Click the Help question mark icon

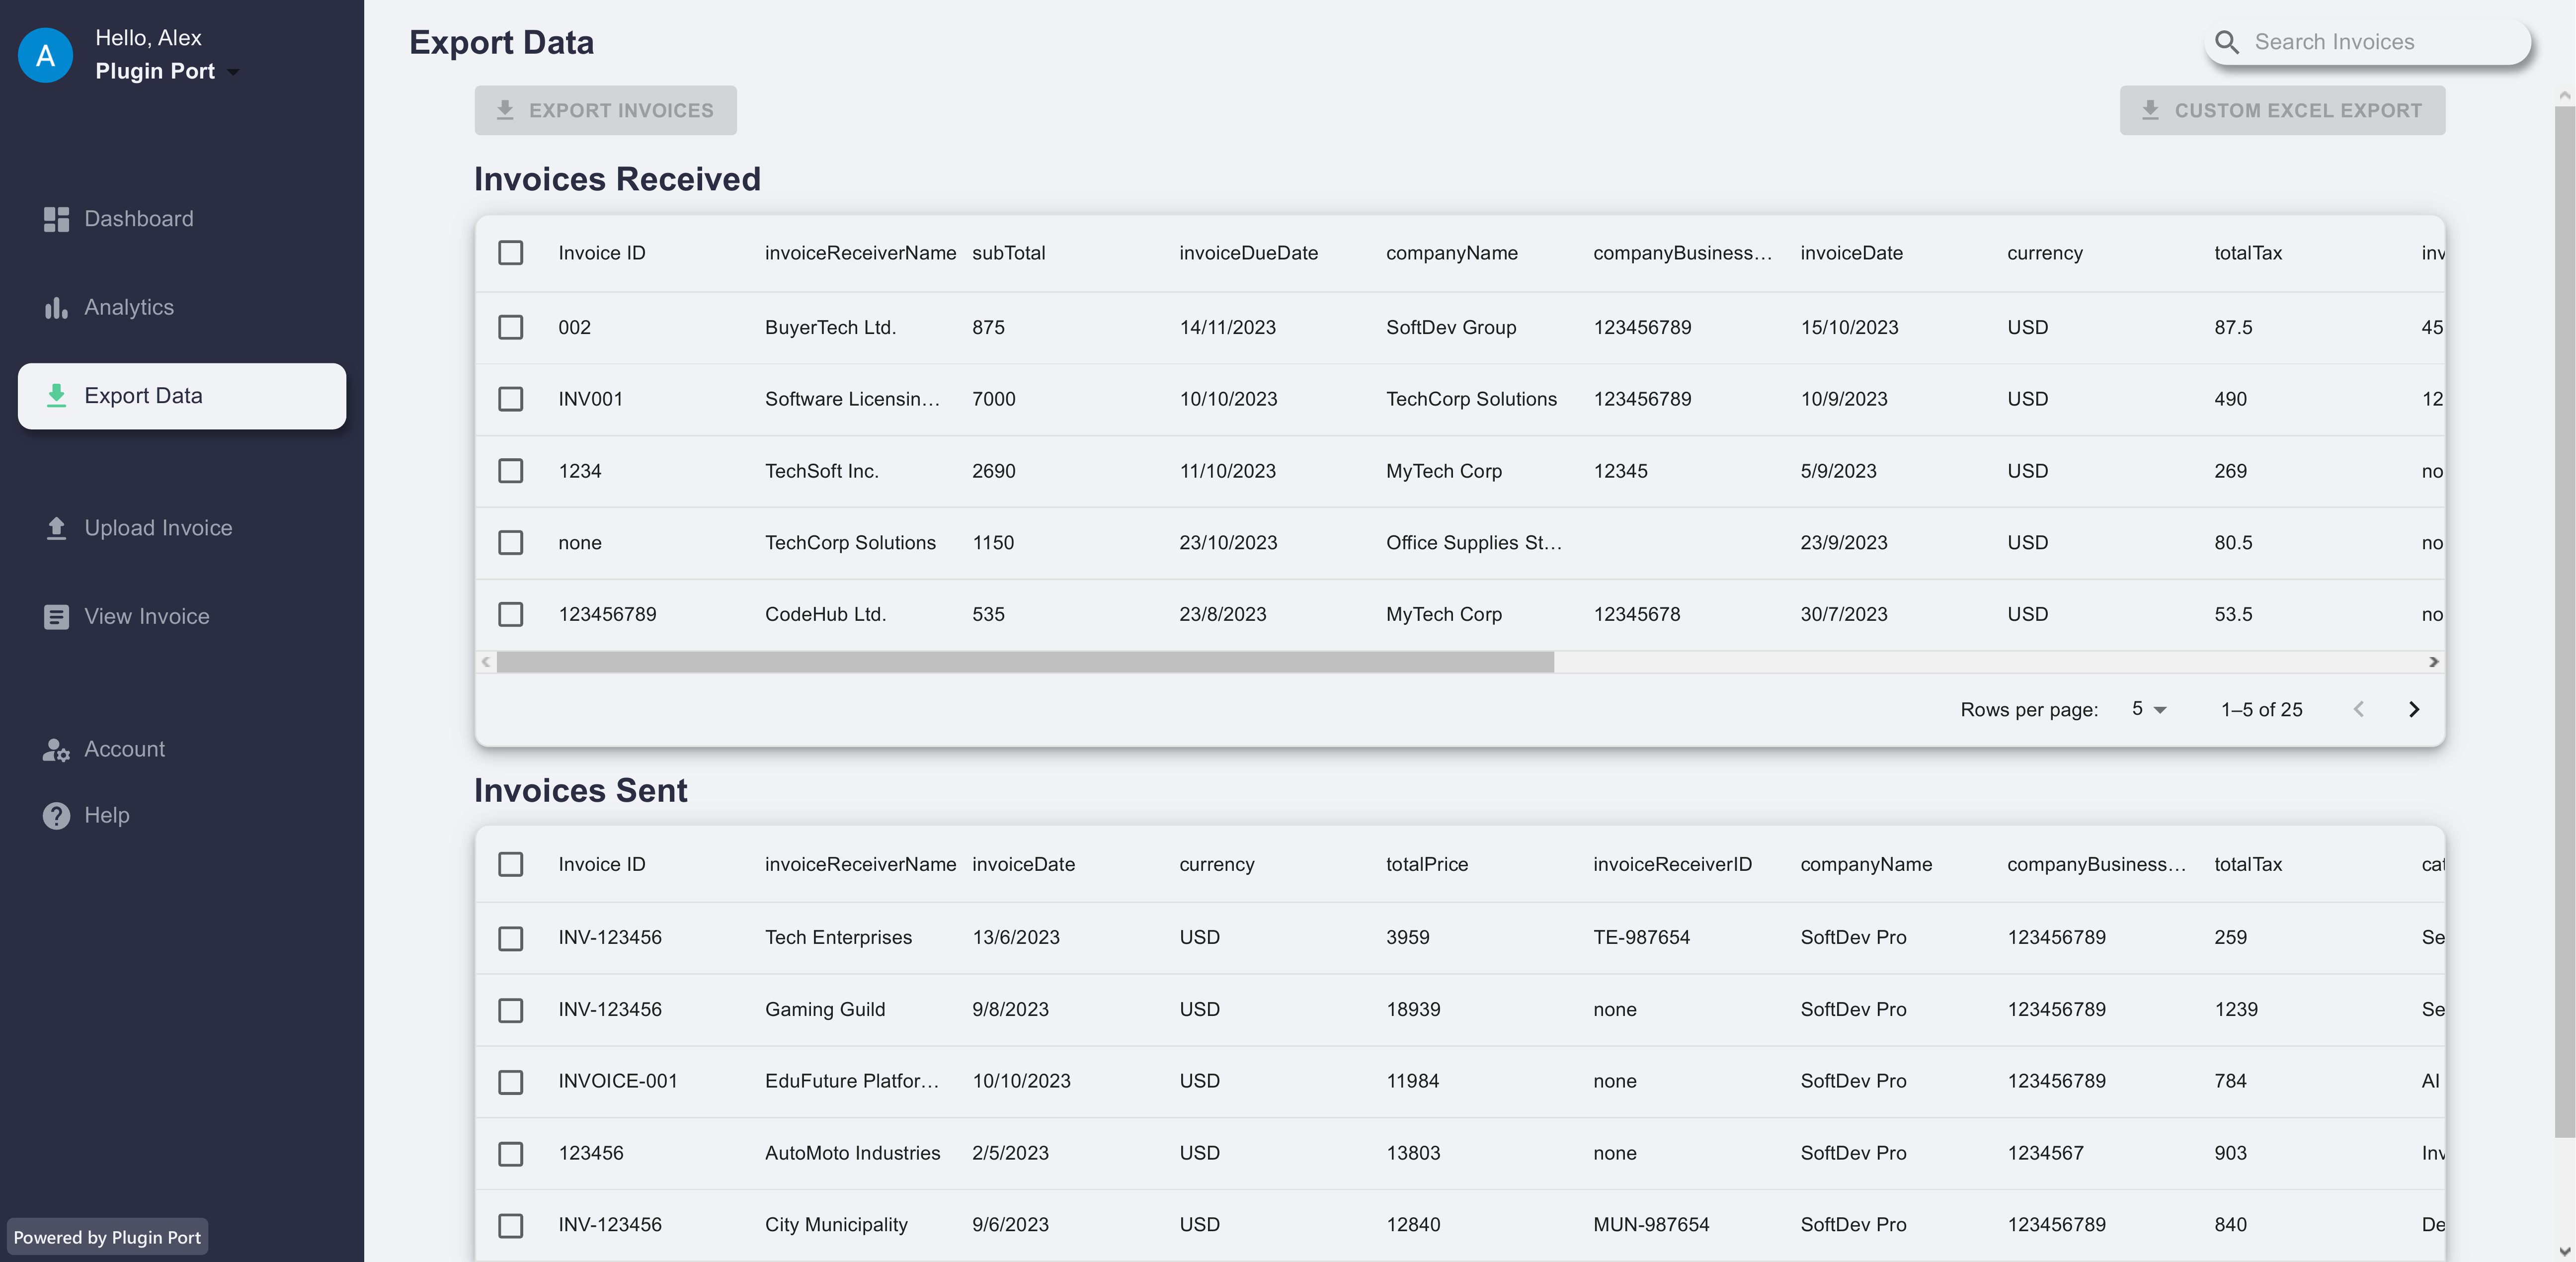(x=56, y=816)
